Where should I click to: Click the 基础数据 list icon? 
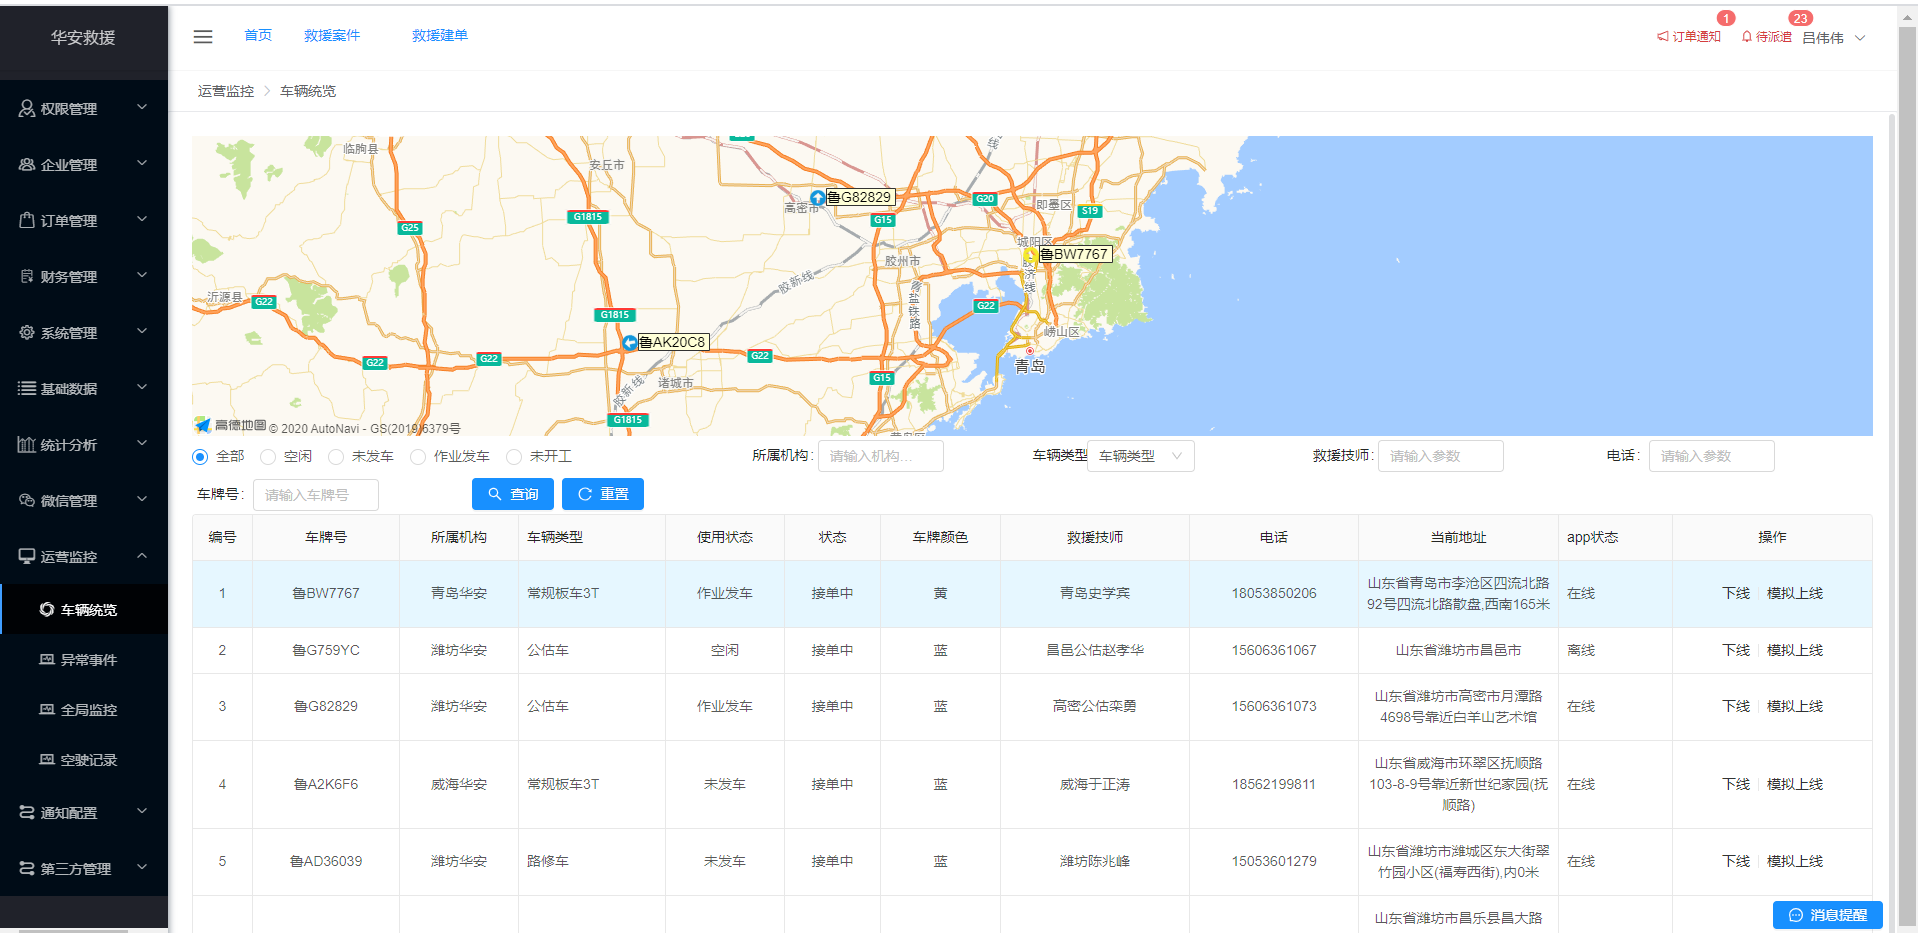click(27, 388)
